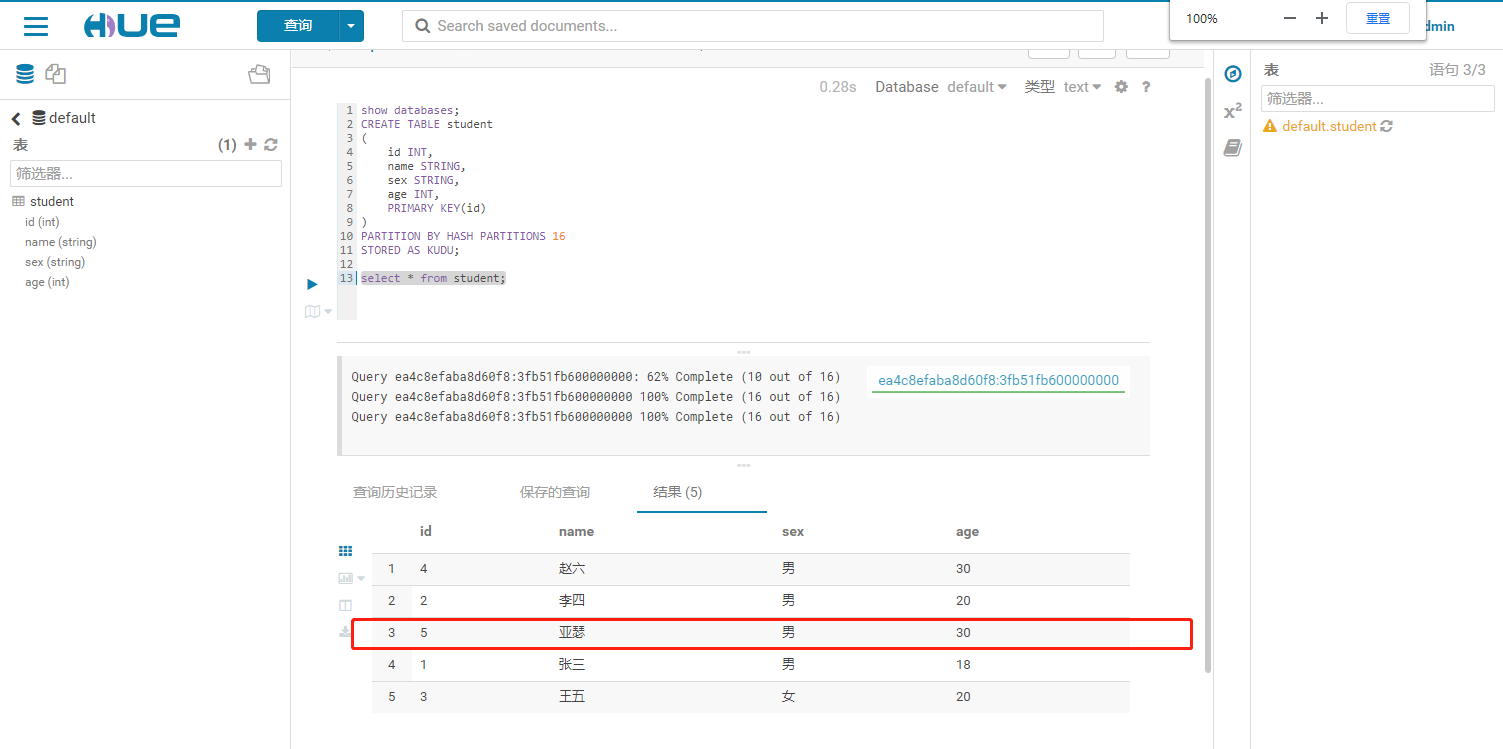Sort by the name column header
The height and width of the screenshot is (749, 1503).
(x=576, y=532)
